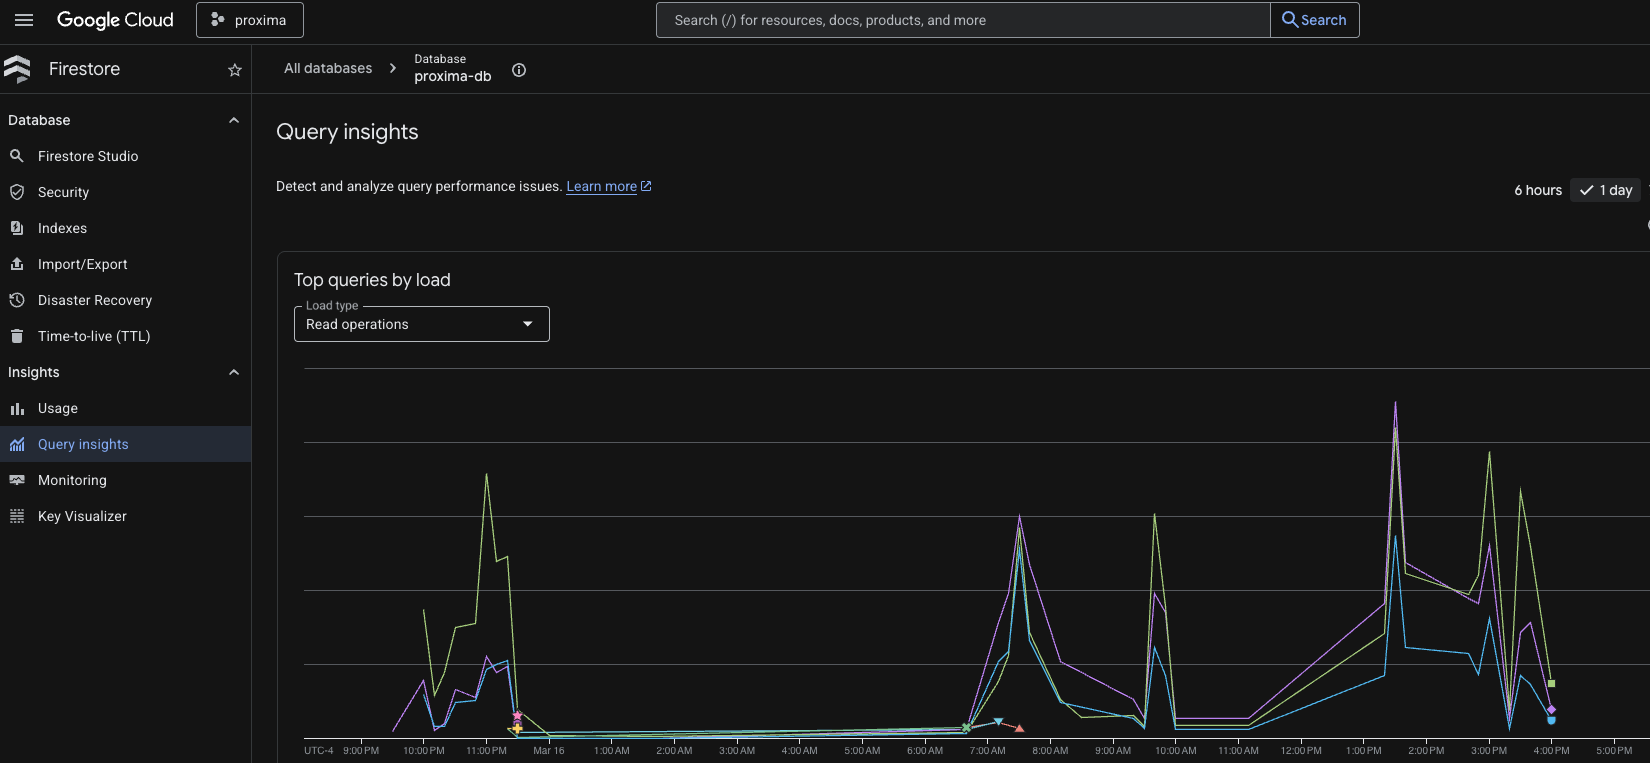Pin Firestore with the star icon
This screenshot has height=763, width=1650.
(235, 70)
